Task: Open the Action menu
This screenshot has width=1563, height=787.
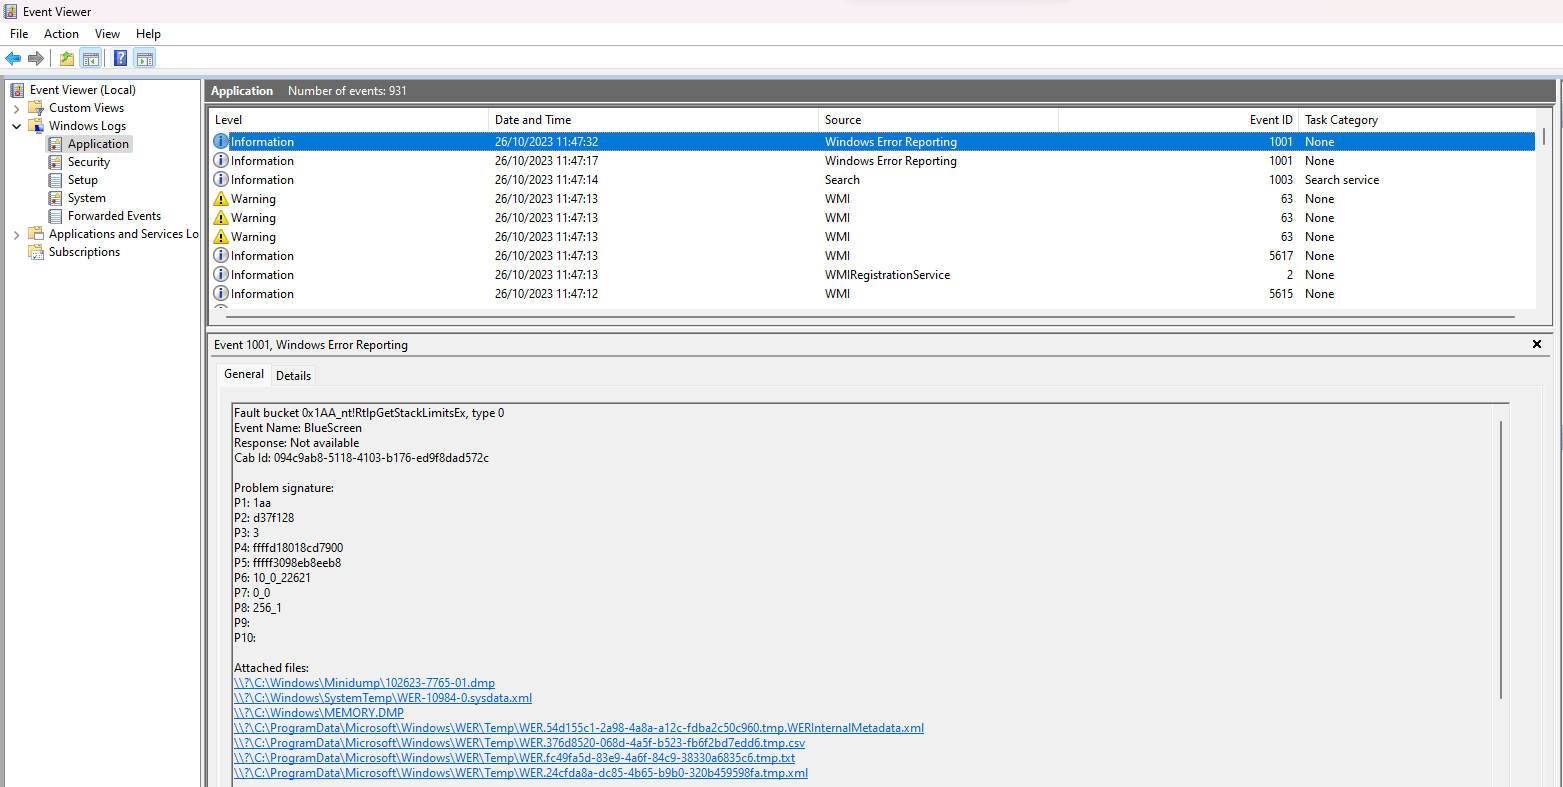Action: pos(61,33)
